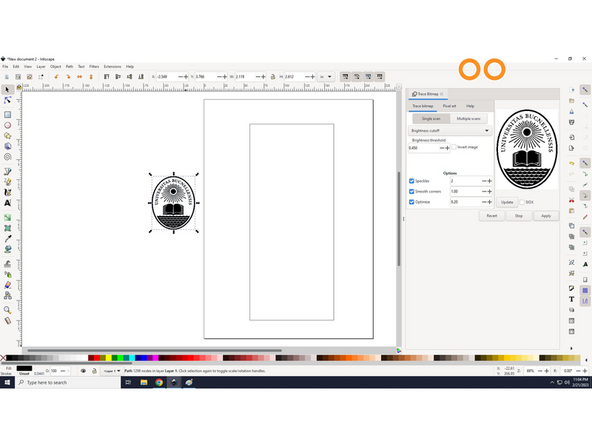Select the Tweak tool
592x444 pixels.
coord(7,264)
